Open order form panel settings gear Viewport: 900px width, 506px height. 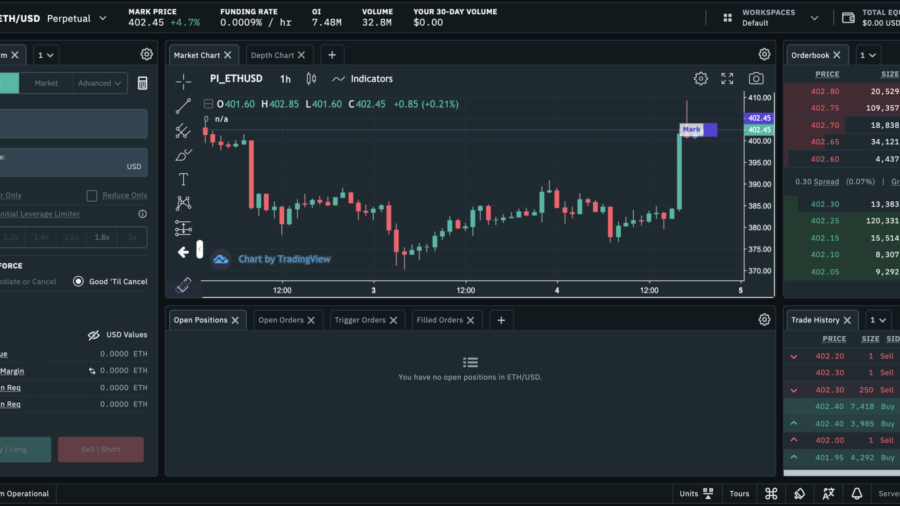tap(146, 55)
